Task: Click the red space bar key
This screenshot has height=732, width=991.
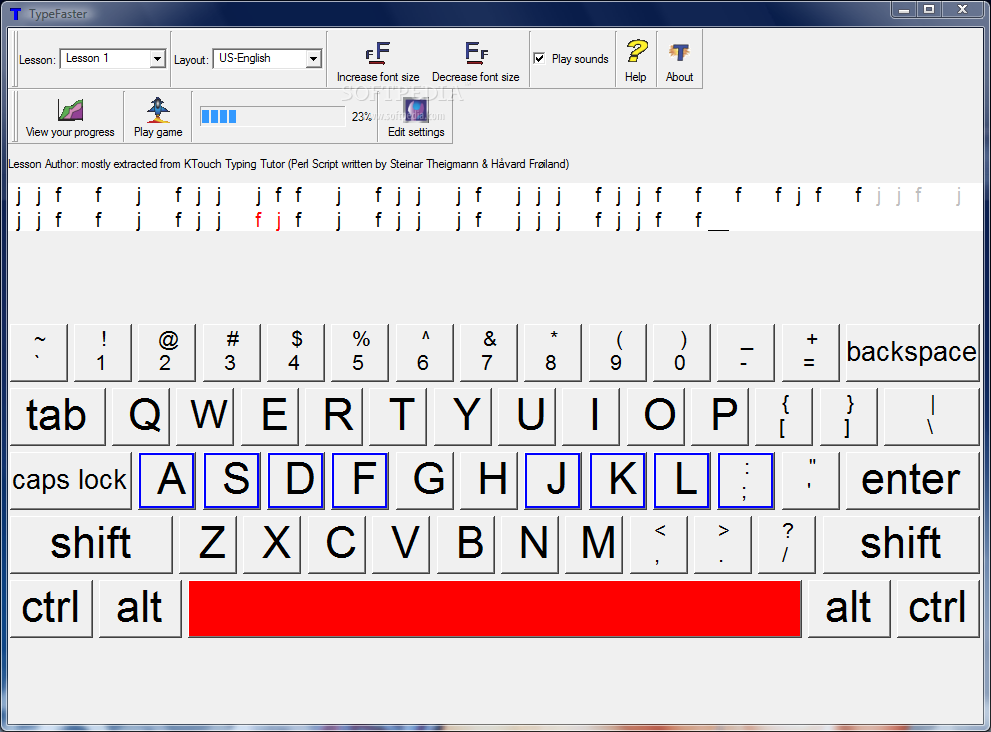Action: (495, 609)
